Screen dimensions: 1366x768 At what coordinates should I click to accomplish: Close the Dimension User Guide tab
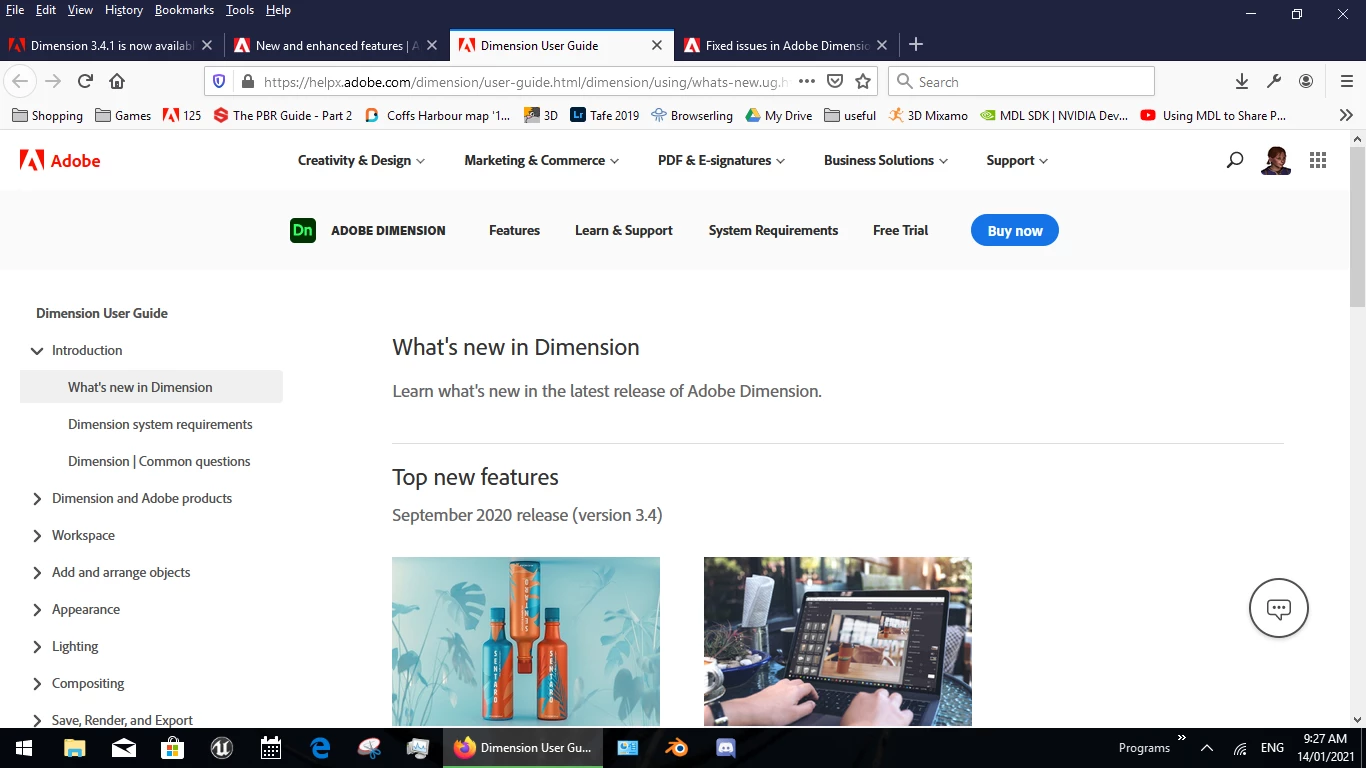(x=657, y=45)
